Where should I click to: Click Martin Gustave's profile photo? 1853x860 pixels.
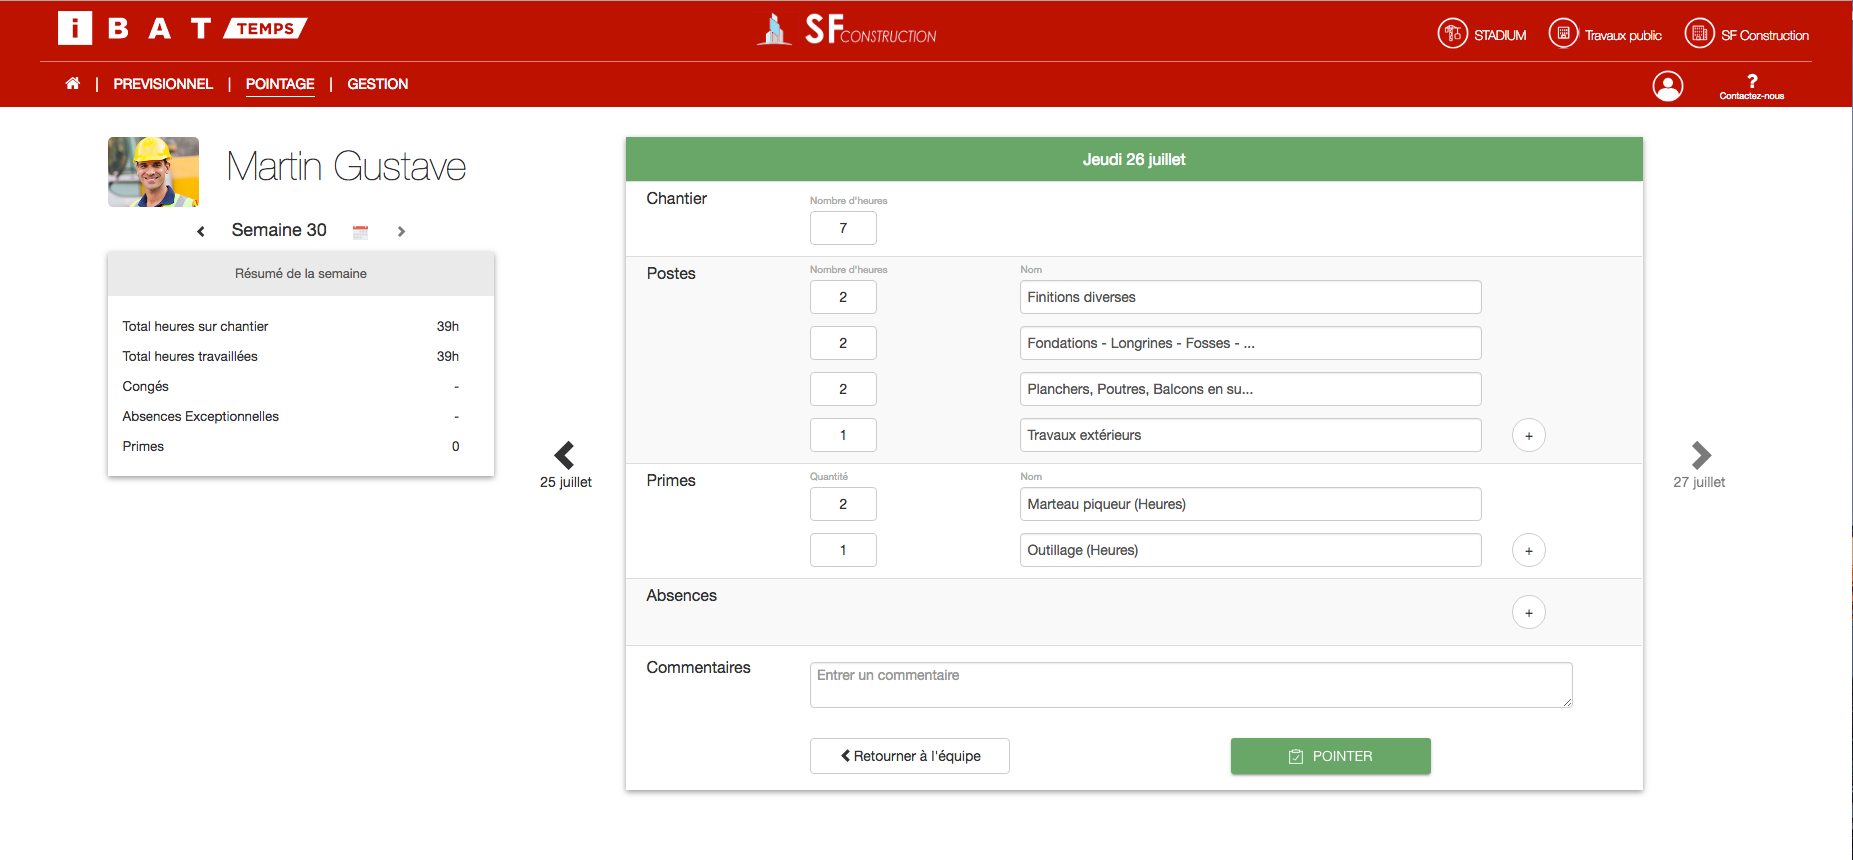[153, 172]
